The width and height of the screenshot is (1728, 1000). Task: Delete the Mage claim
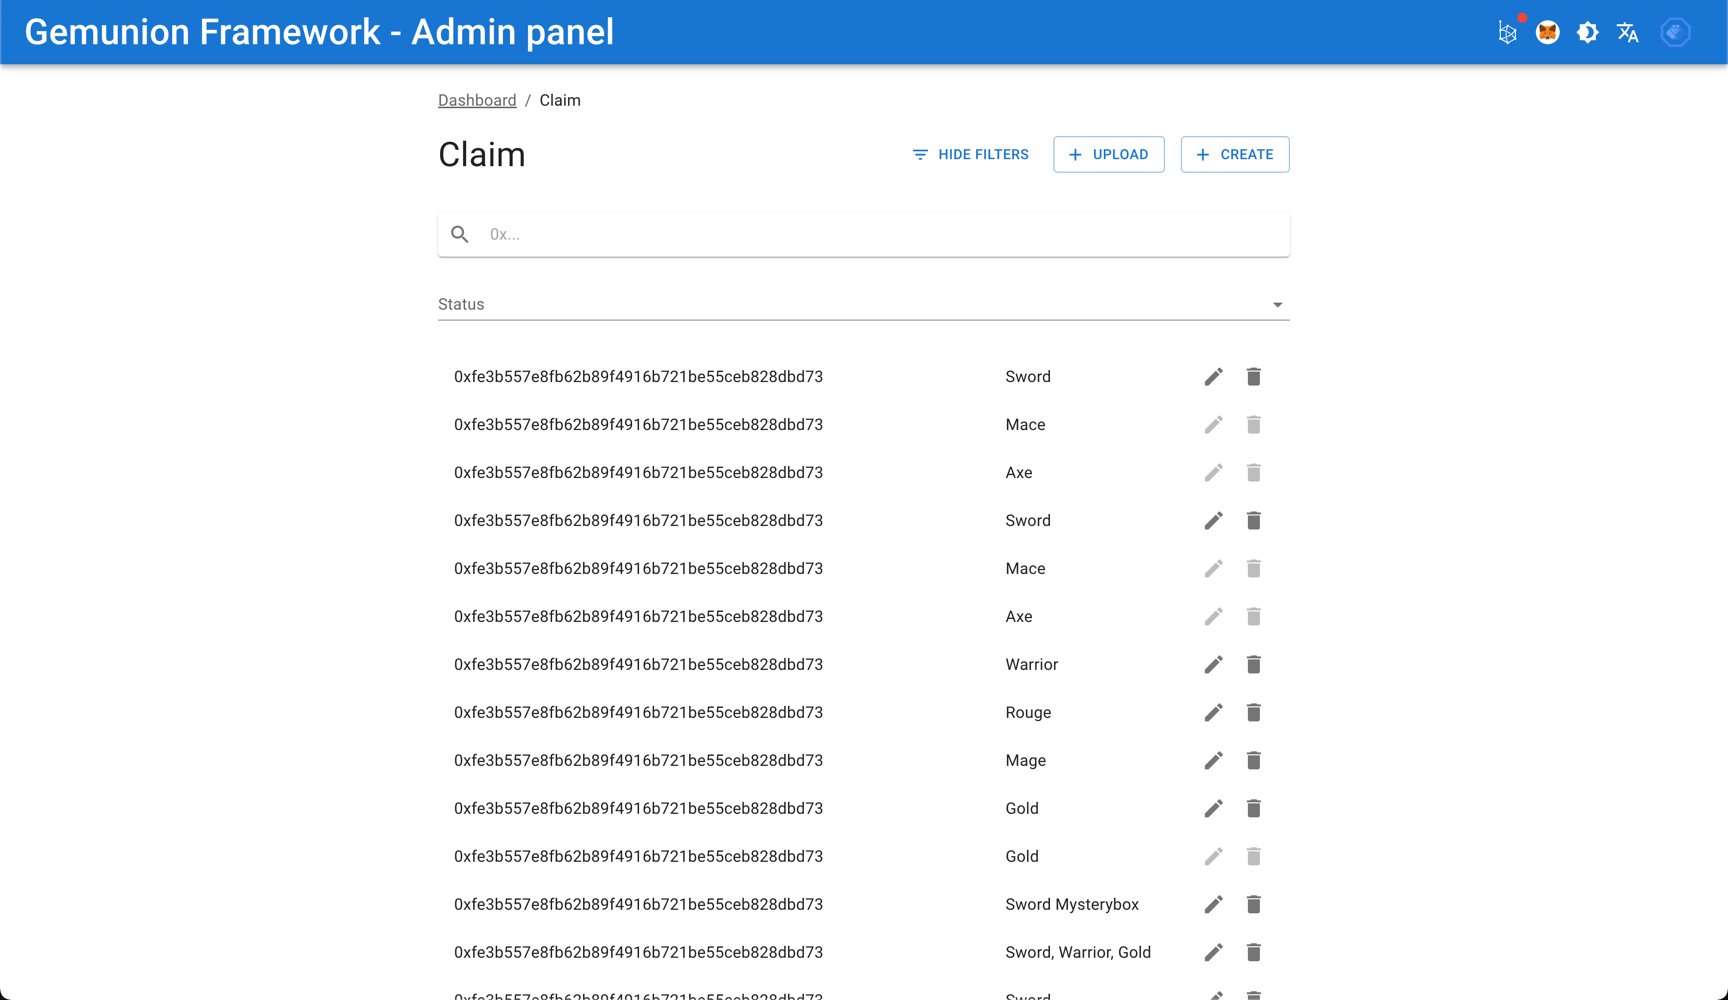click(1253, 761)
